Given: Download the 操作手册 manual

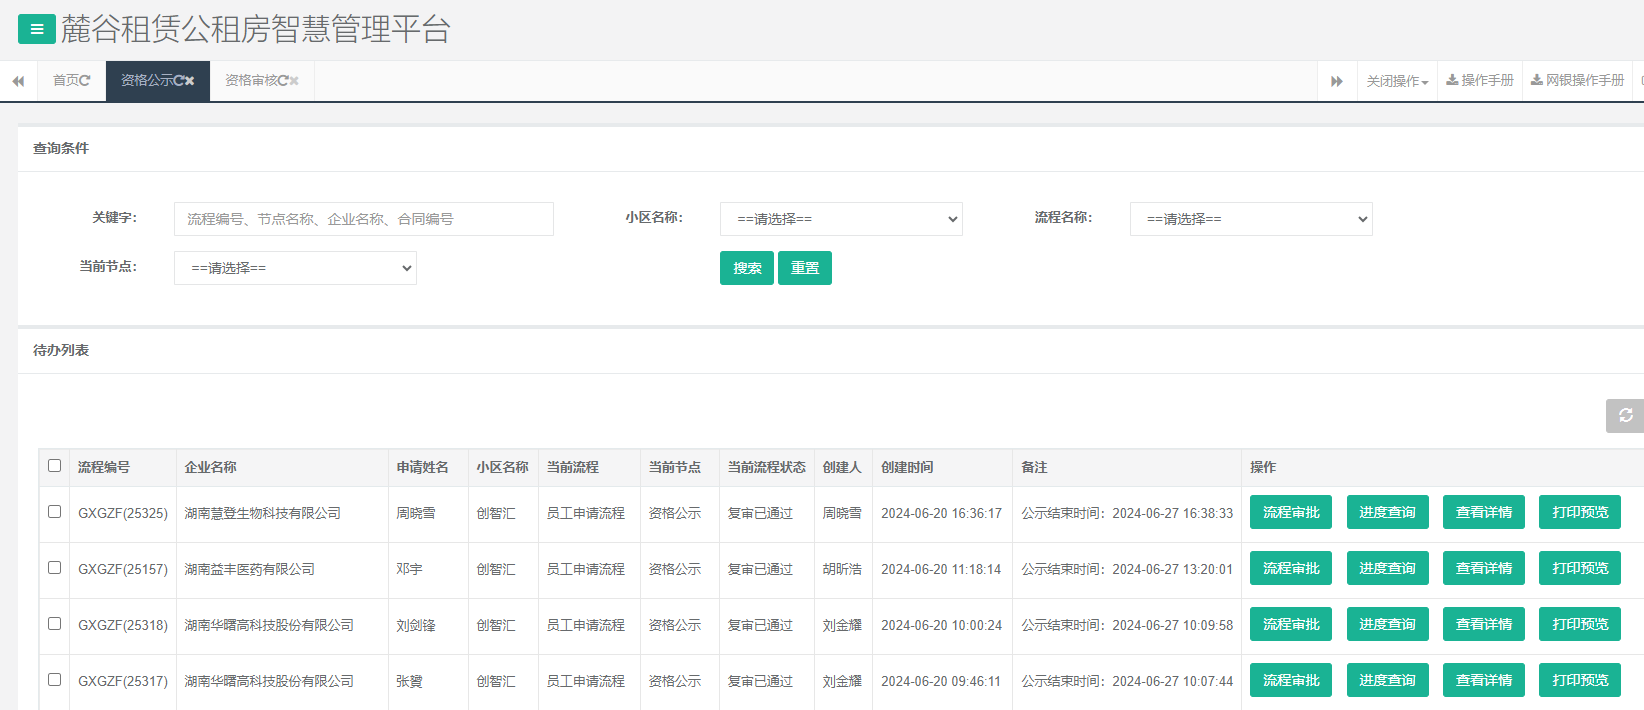Looking at the screenshot, I should click(1480, 80).
